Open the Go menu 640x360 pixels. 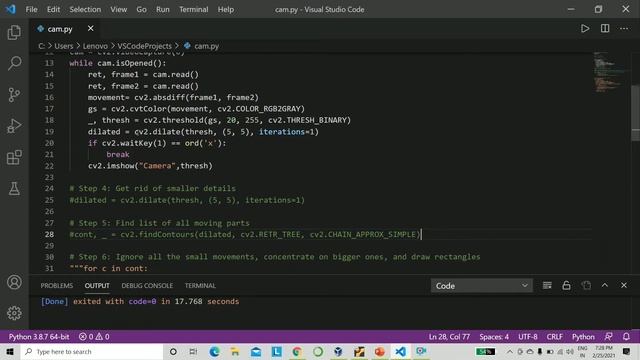pyautogui.click(x=141, y=9)
